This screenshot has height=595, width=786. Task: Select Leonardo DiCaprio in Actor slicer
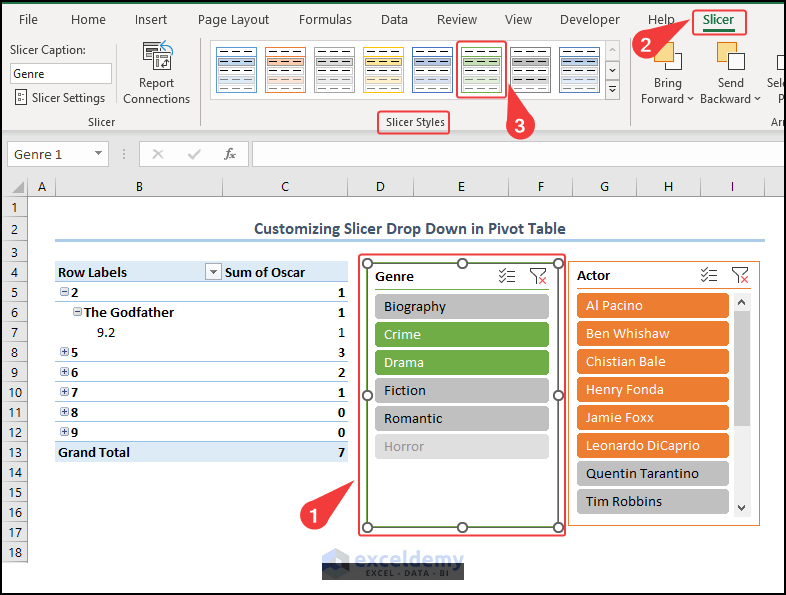pyautogui.click(x=653, y=446)
